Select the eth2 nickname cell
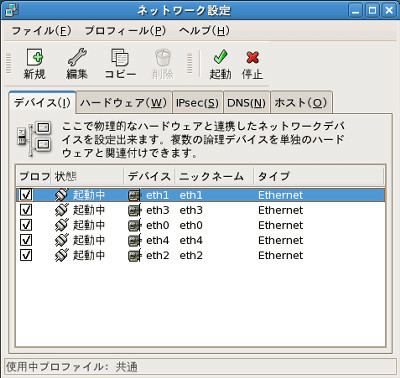Screen dimensions: 400x378 coord(191,255)
